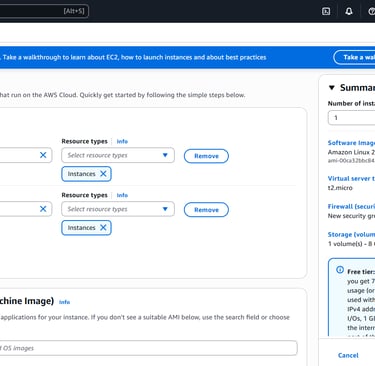Remove the first Instances resource type chip
The width and height of the screenshot is (375, 366).
coord(103,174)
